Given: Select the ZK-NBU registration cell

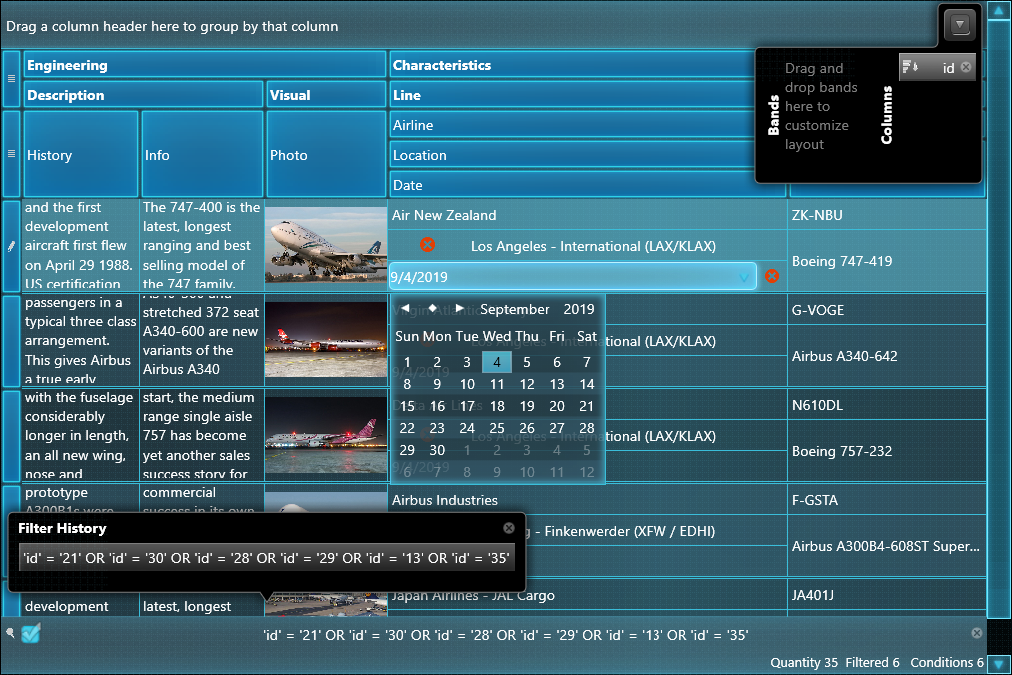Looking at the screenshot, I should pyautogui.click(x=887, y=215).
